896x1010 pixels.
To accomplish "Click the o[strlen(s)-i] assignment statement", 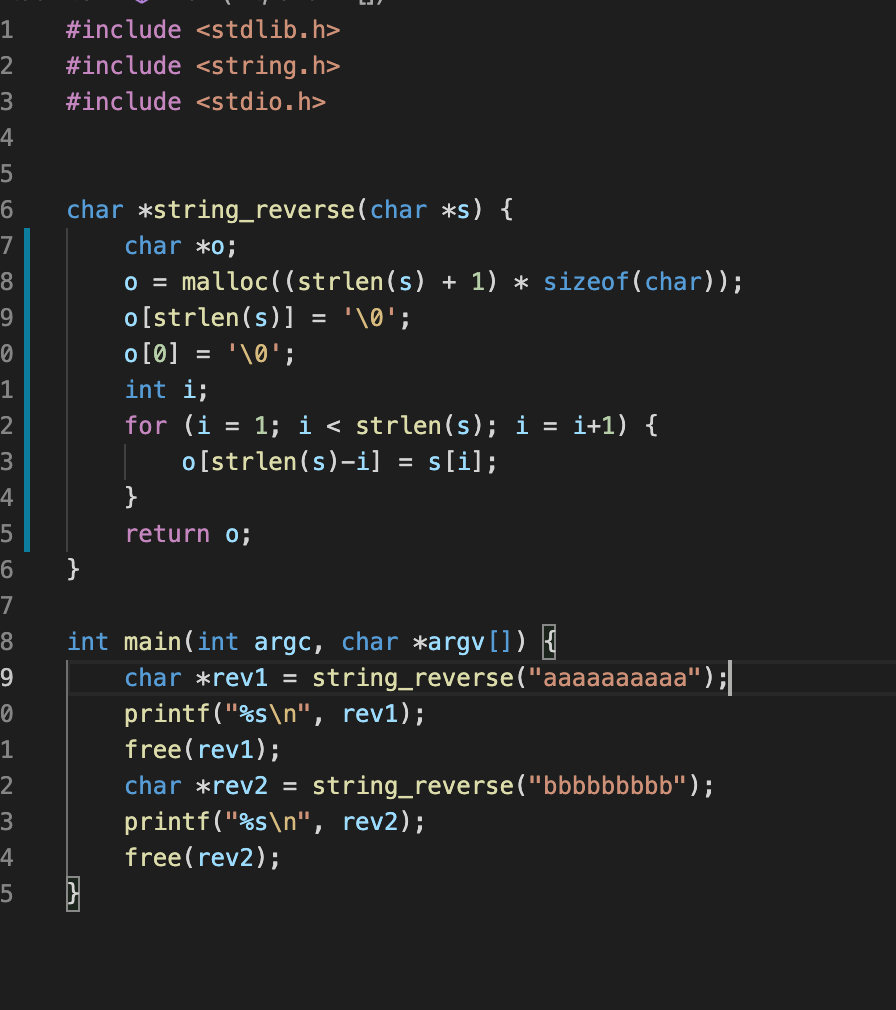I will point(339,462).
